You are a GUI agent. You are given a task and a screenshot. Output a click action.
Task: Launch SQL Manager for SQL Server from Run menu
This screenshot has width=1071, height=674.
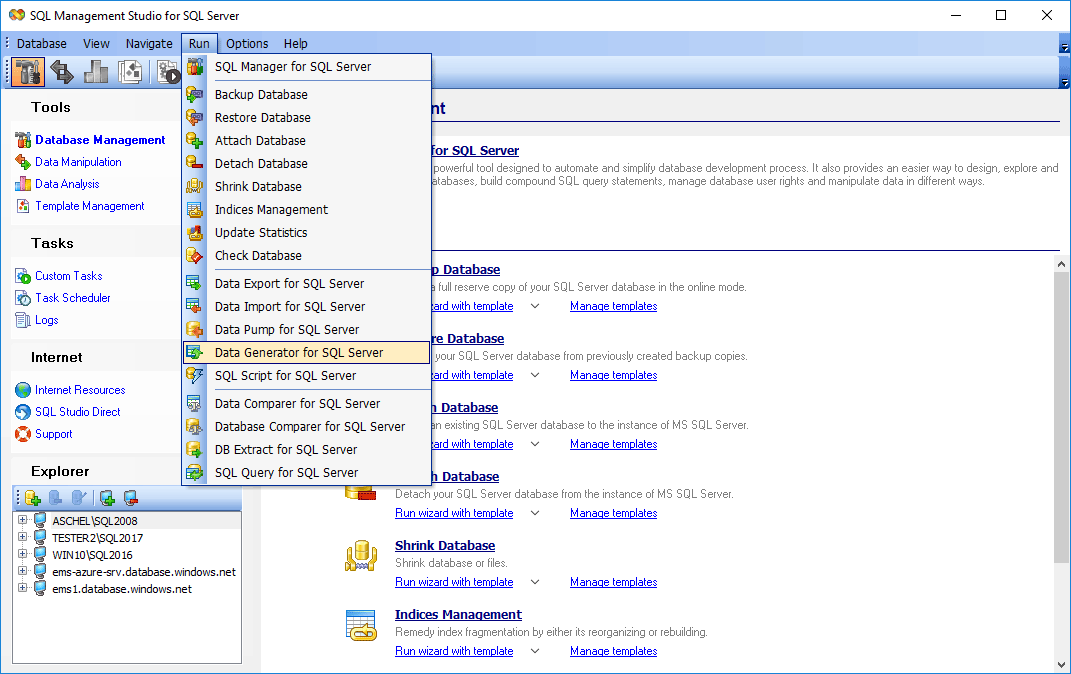tap(307, 67)
